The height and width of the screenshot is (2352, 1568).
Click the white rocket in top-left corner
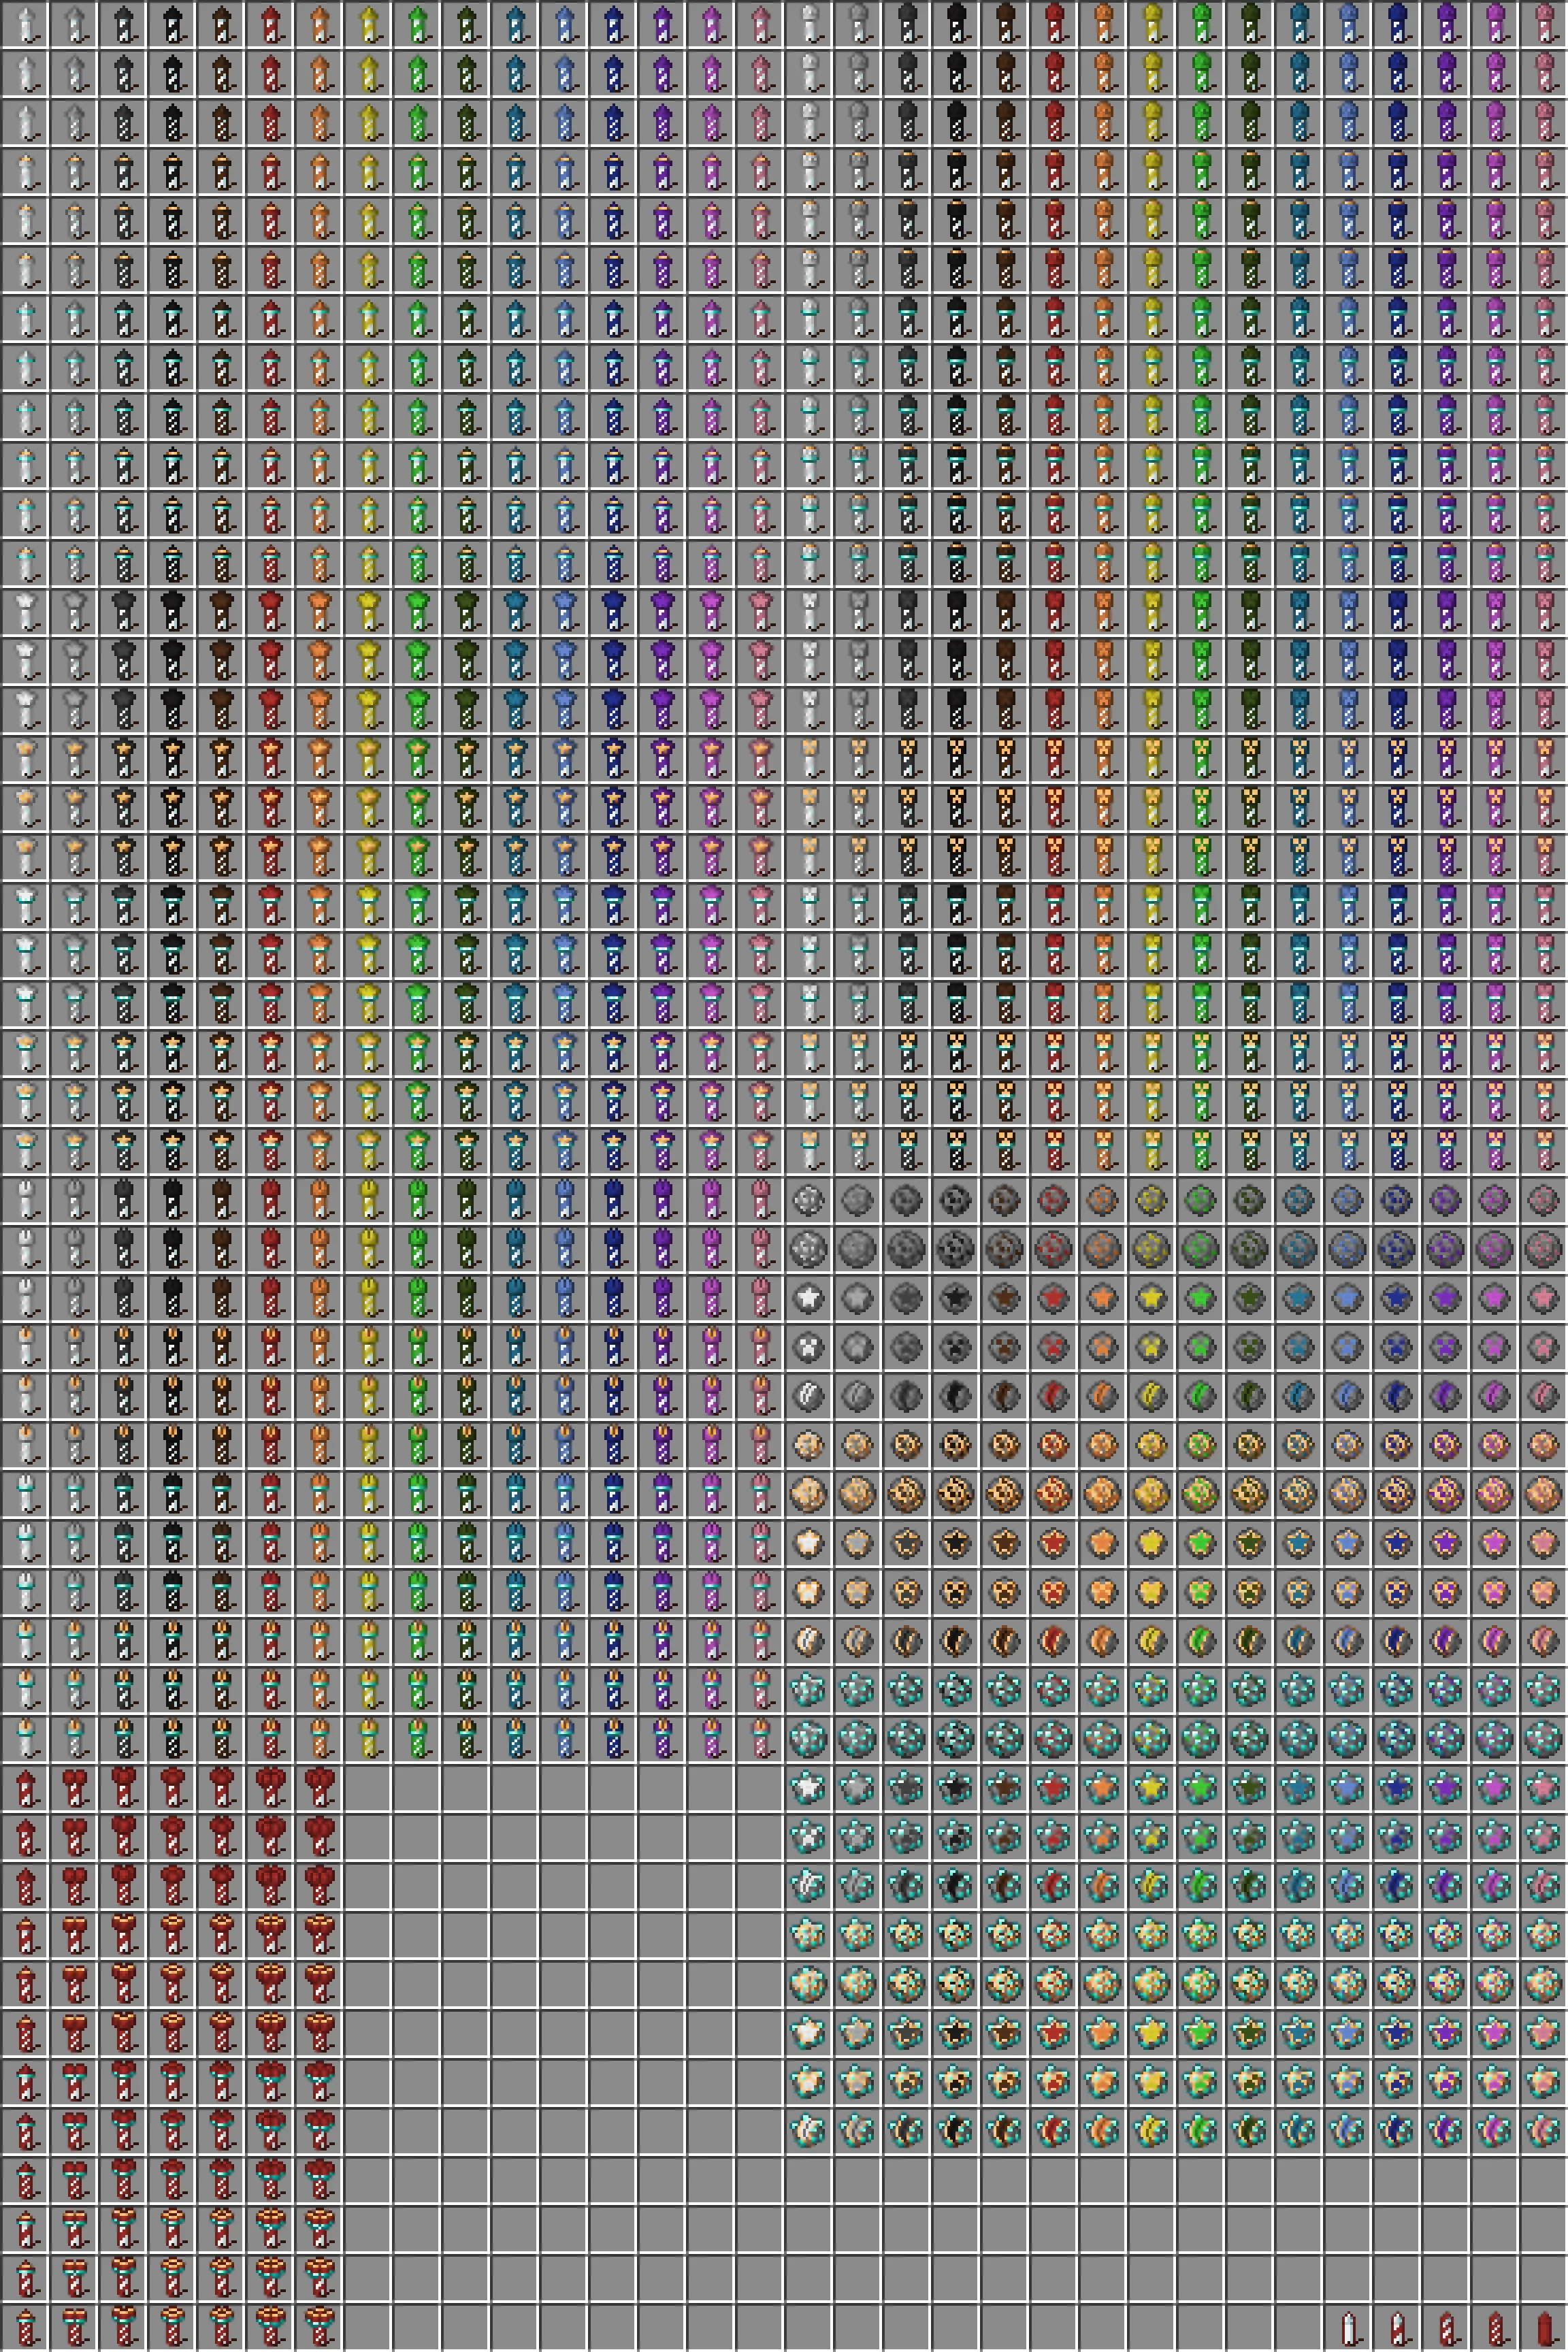click(x=27, y=25)
